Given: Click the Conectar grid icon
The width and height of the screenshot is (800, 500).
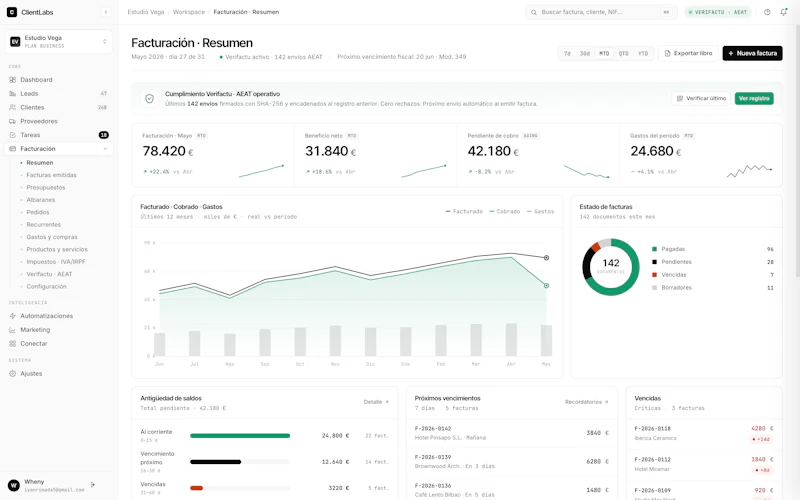Looking at the screenshot, I should point(12,343).
